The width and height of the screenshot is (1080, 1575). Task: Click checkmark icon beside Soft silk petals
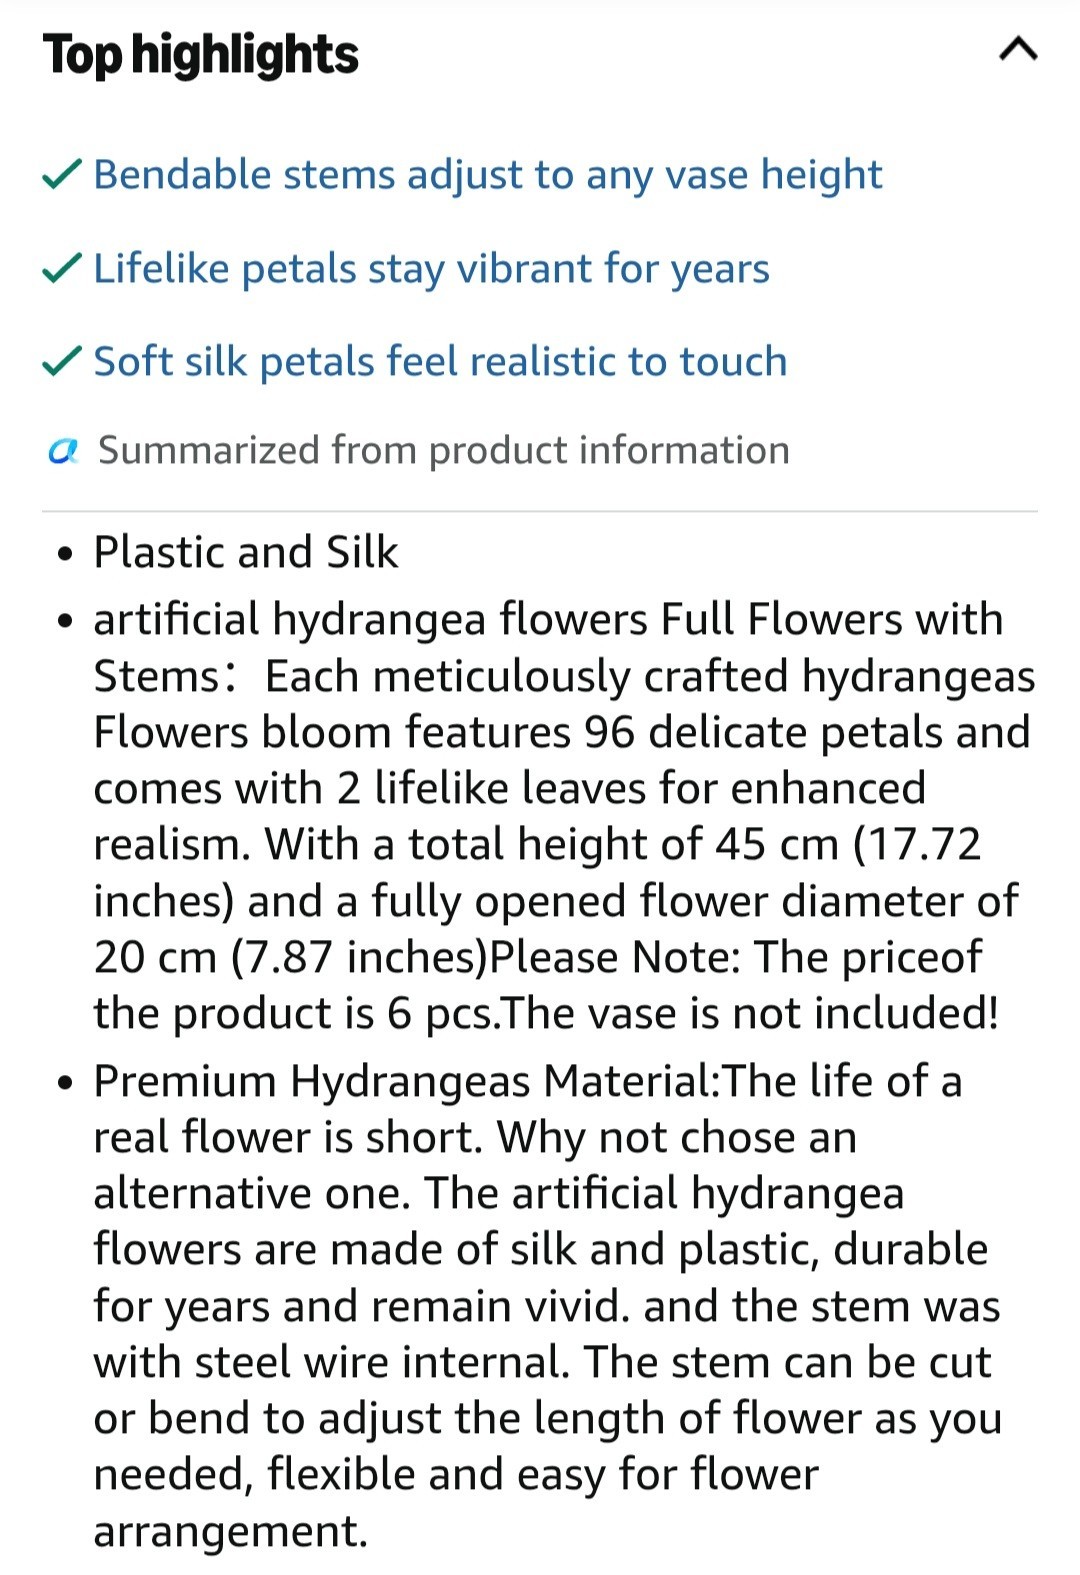(x=62, y=361)
